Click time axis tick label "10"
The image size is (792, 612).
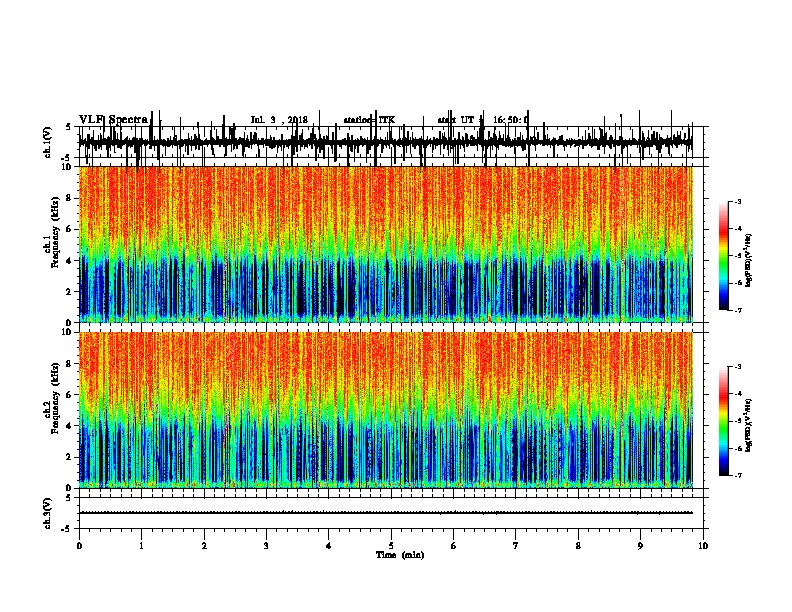point(703,546)
